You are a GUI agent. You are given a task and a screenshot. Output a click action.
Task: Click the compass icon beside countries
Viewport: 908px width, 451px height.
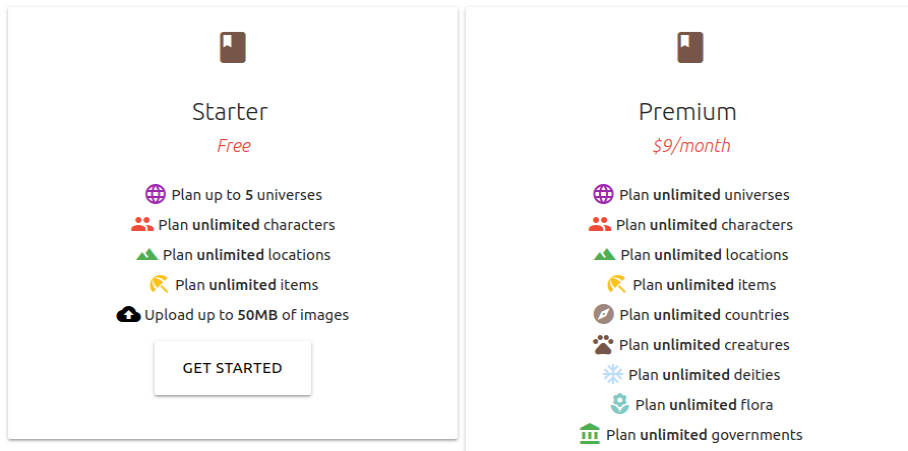point(603,315)
